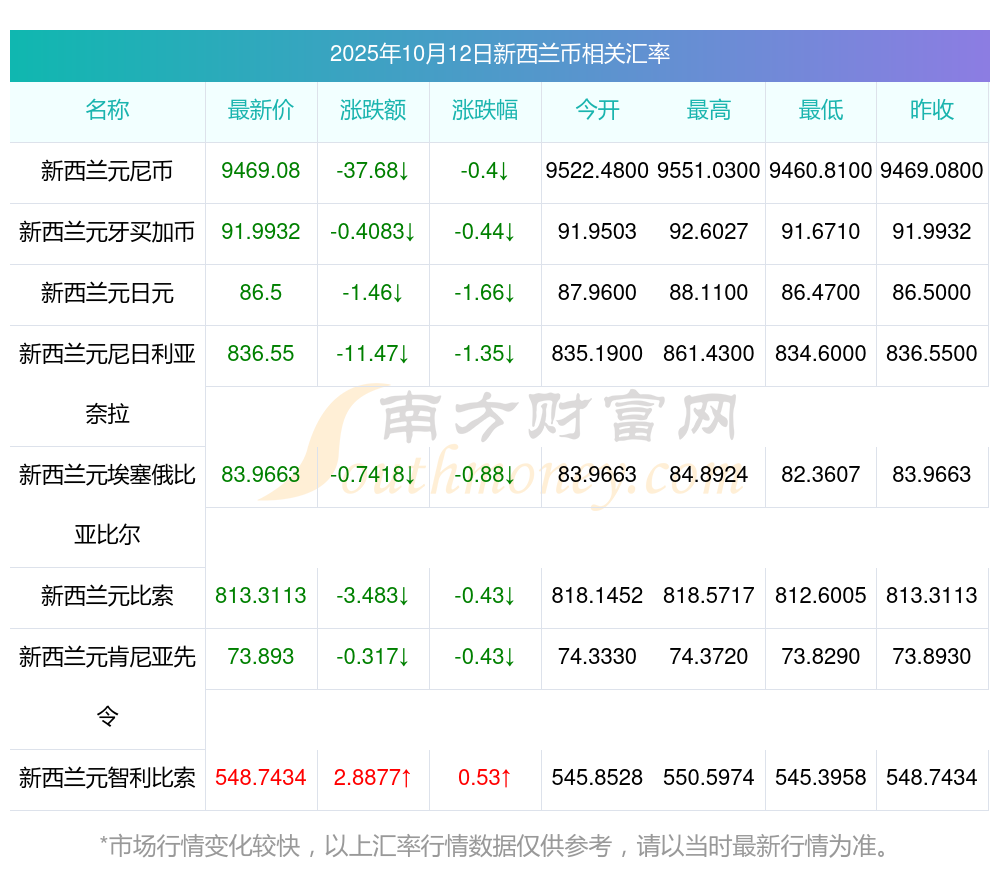Select the 新西兰元尼币 row name
This screenshot has height=877, width=1000.
(107, 171)
